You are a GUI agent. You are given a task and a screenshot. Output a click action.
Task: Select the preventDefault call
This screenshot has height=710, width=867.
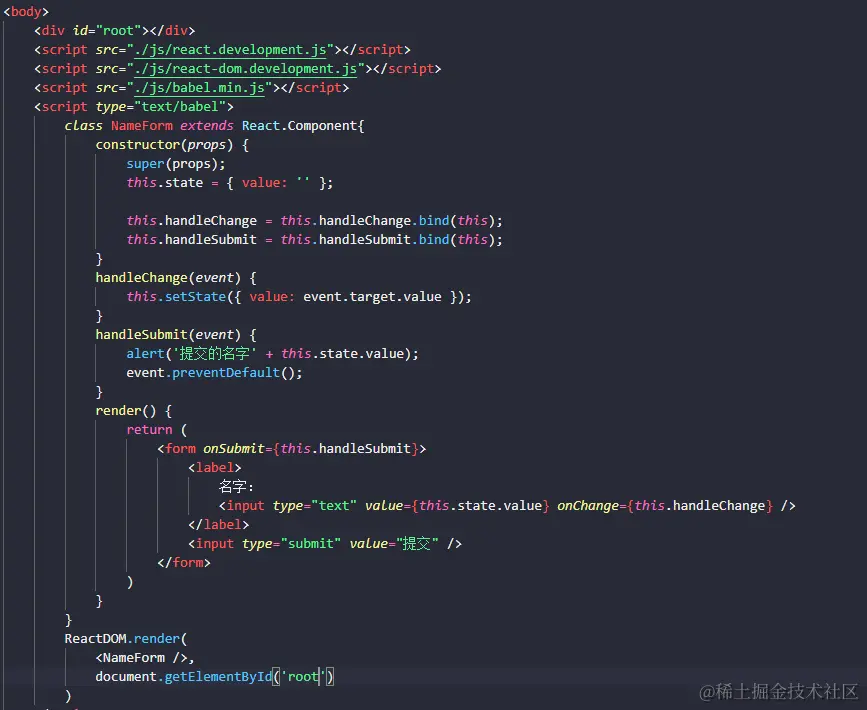(x=226, y=373)
